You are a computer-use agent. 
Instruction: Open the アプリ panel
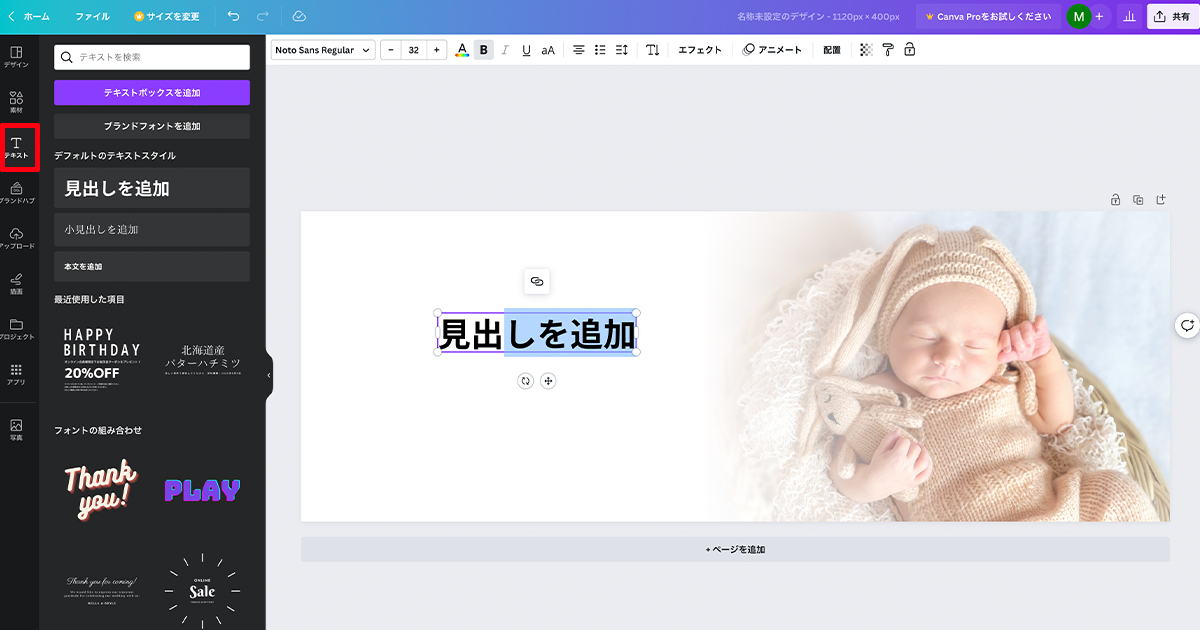[17, 375]
